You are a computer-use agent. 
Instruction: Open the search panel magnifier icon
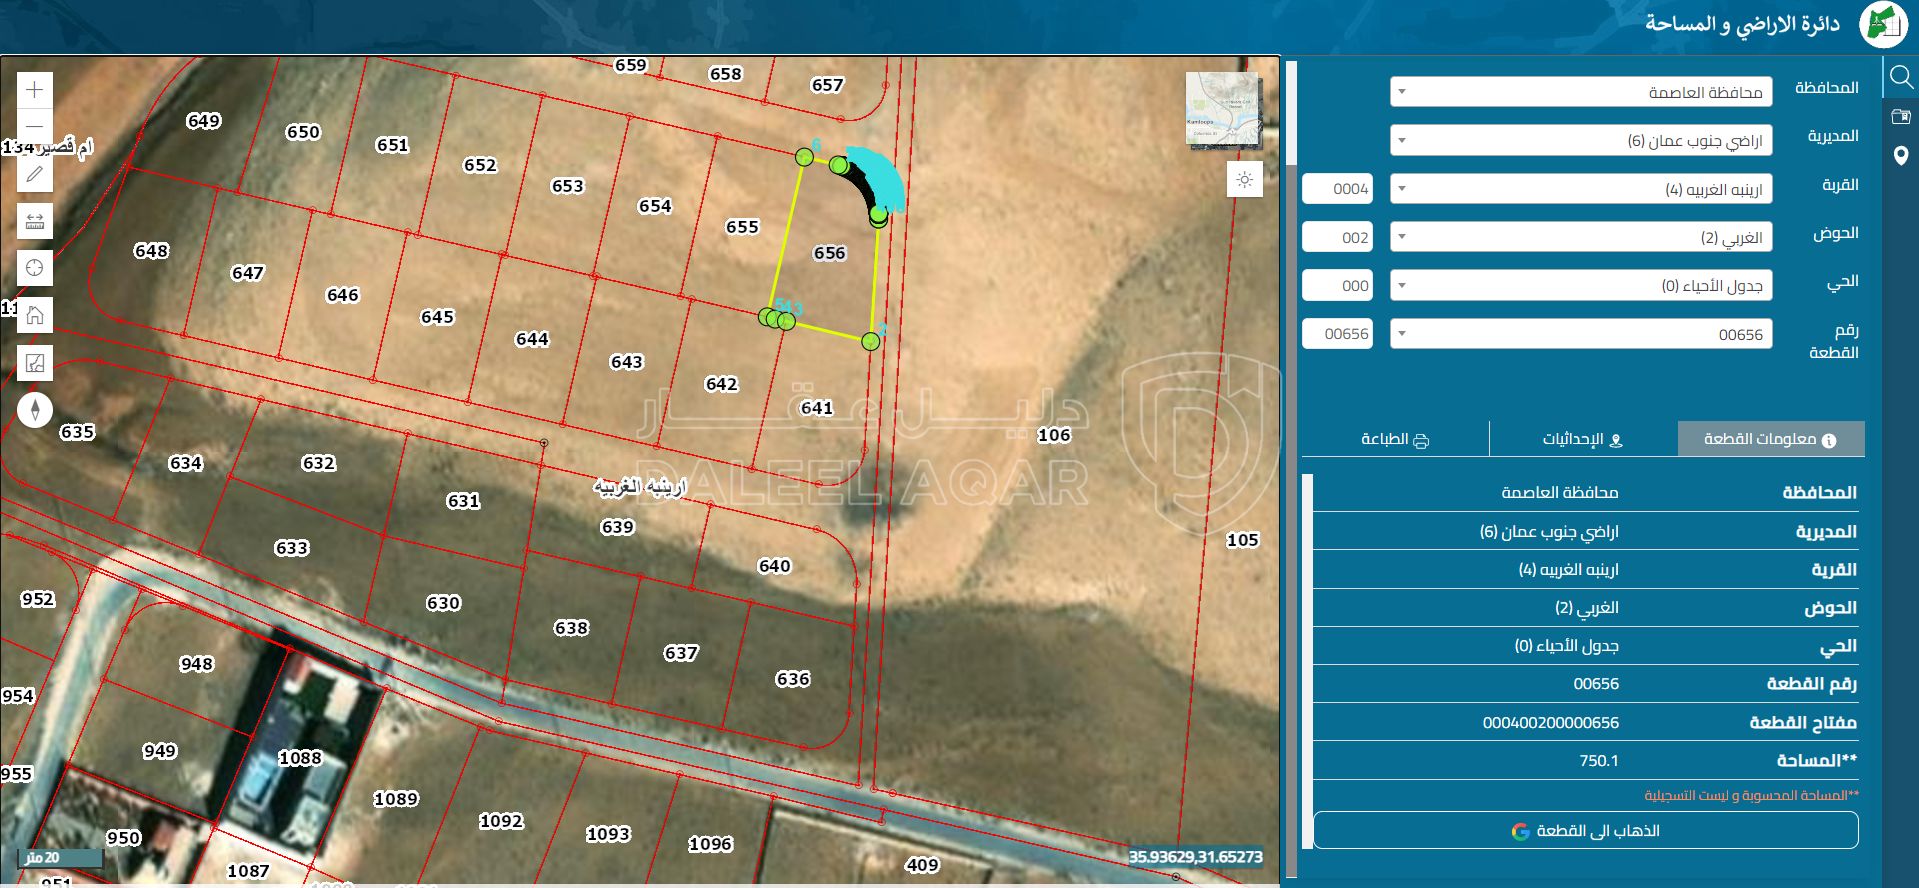tap(1901, 77)
